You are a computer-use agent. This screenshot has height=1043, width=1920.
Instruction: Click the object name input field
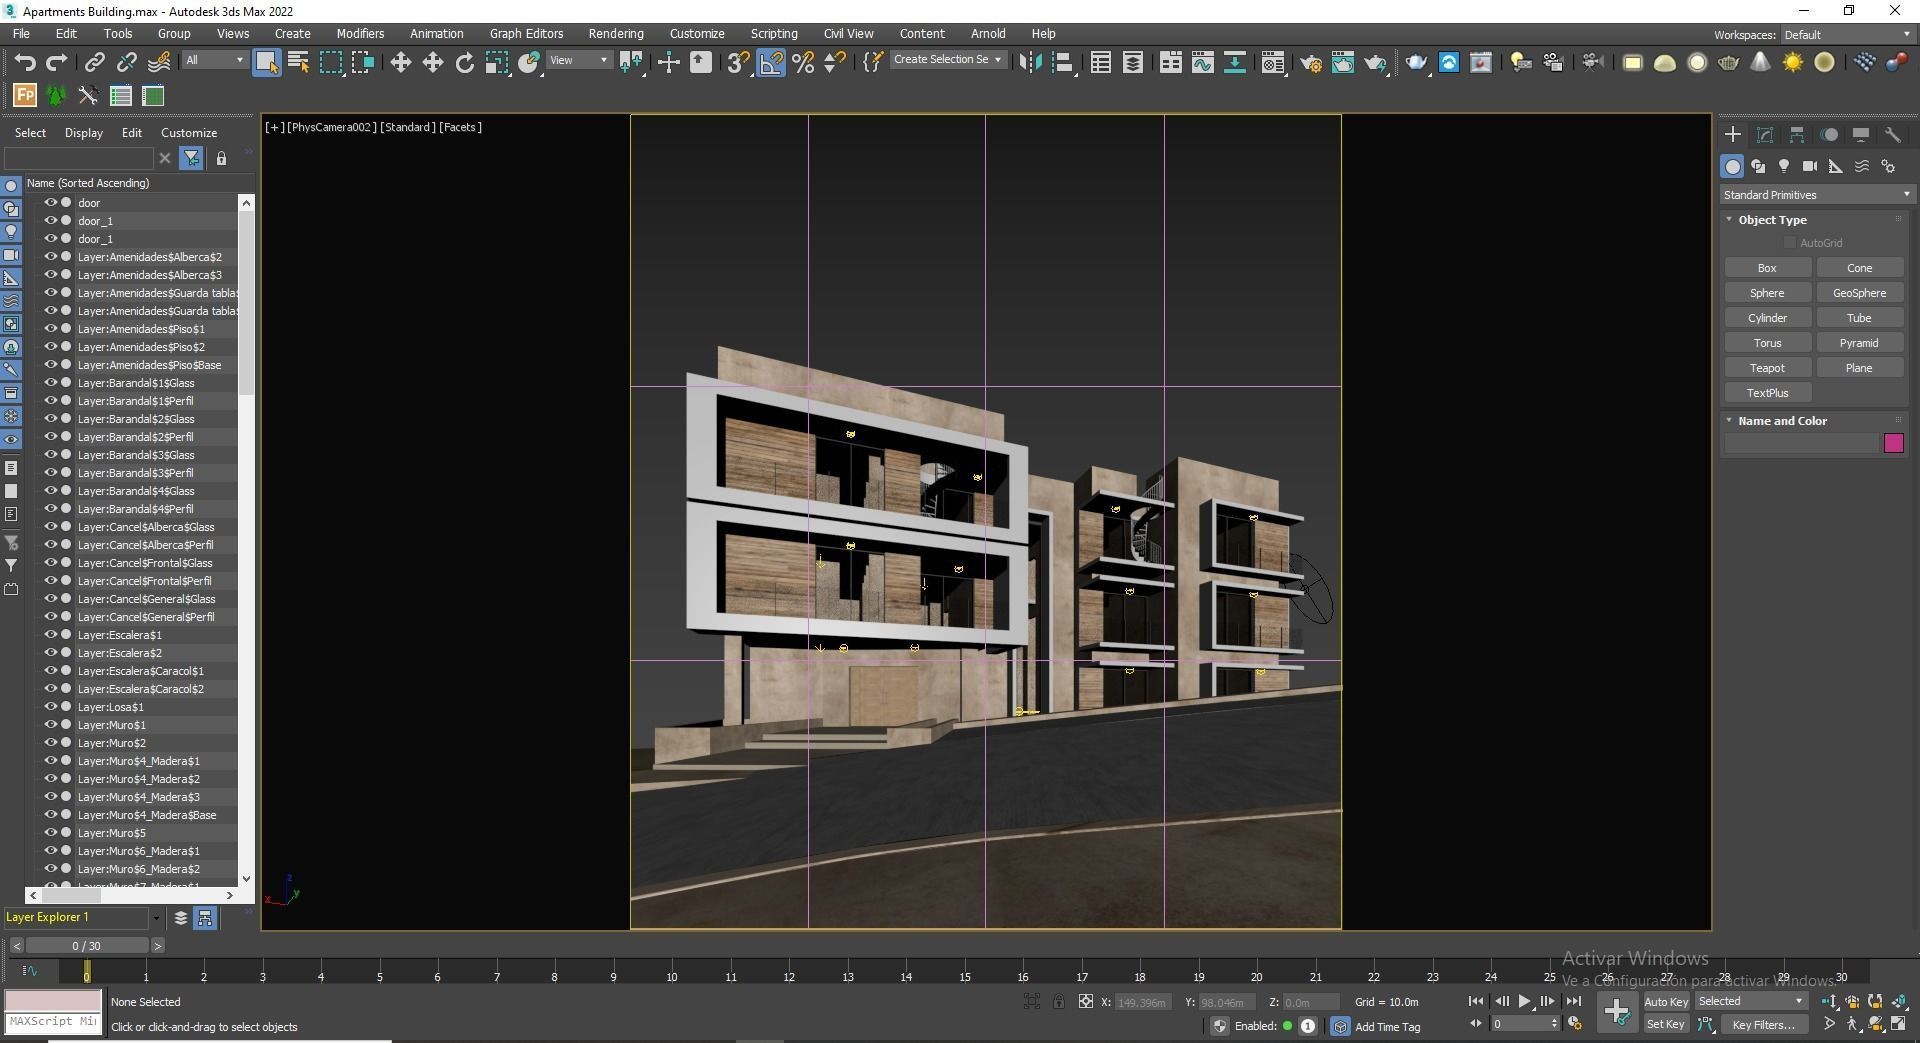[x=1801, y=443]
